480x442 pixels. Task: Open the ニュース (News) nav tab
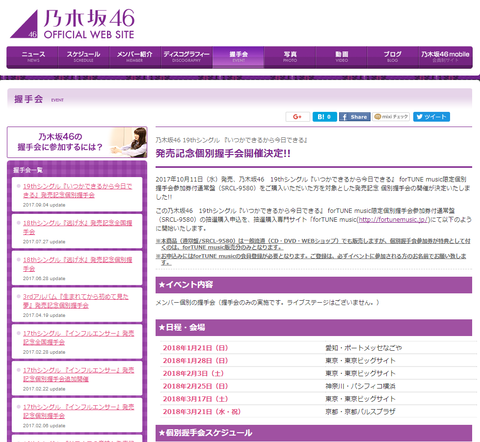(33, 57)
